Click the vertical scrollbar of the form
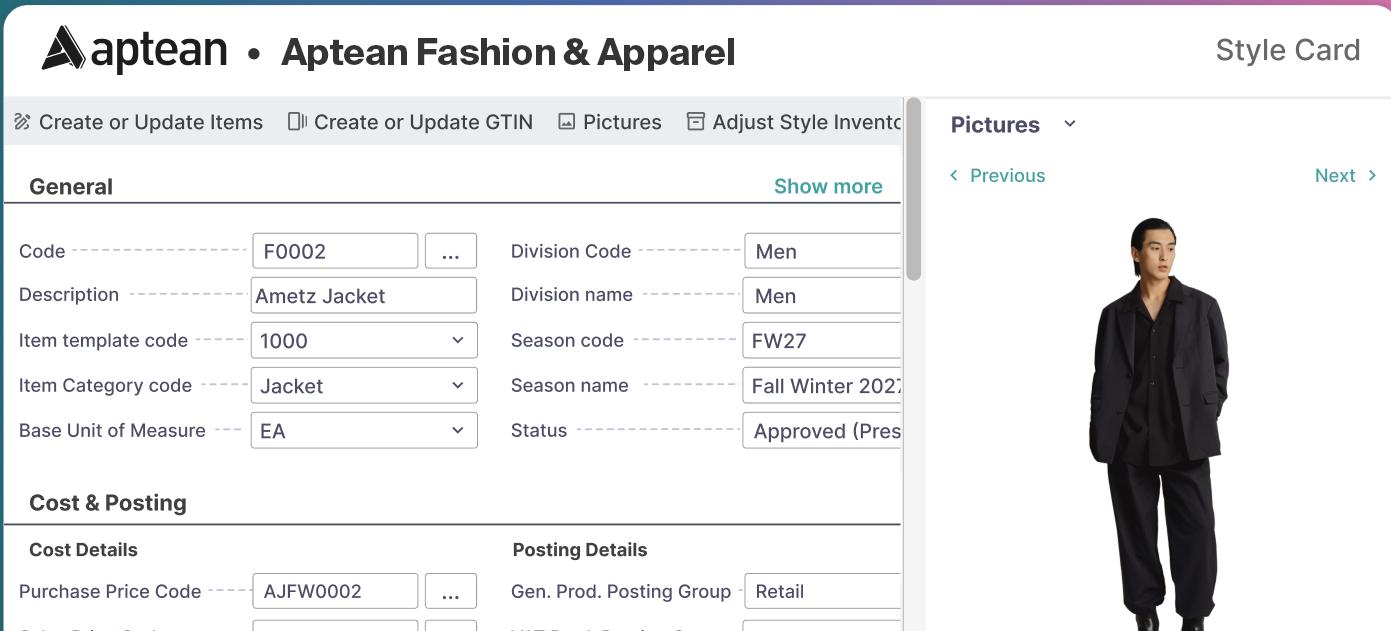1391x631 pixels. tap(913, 190)
